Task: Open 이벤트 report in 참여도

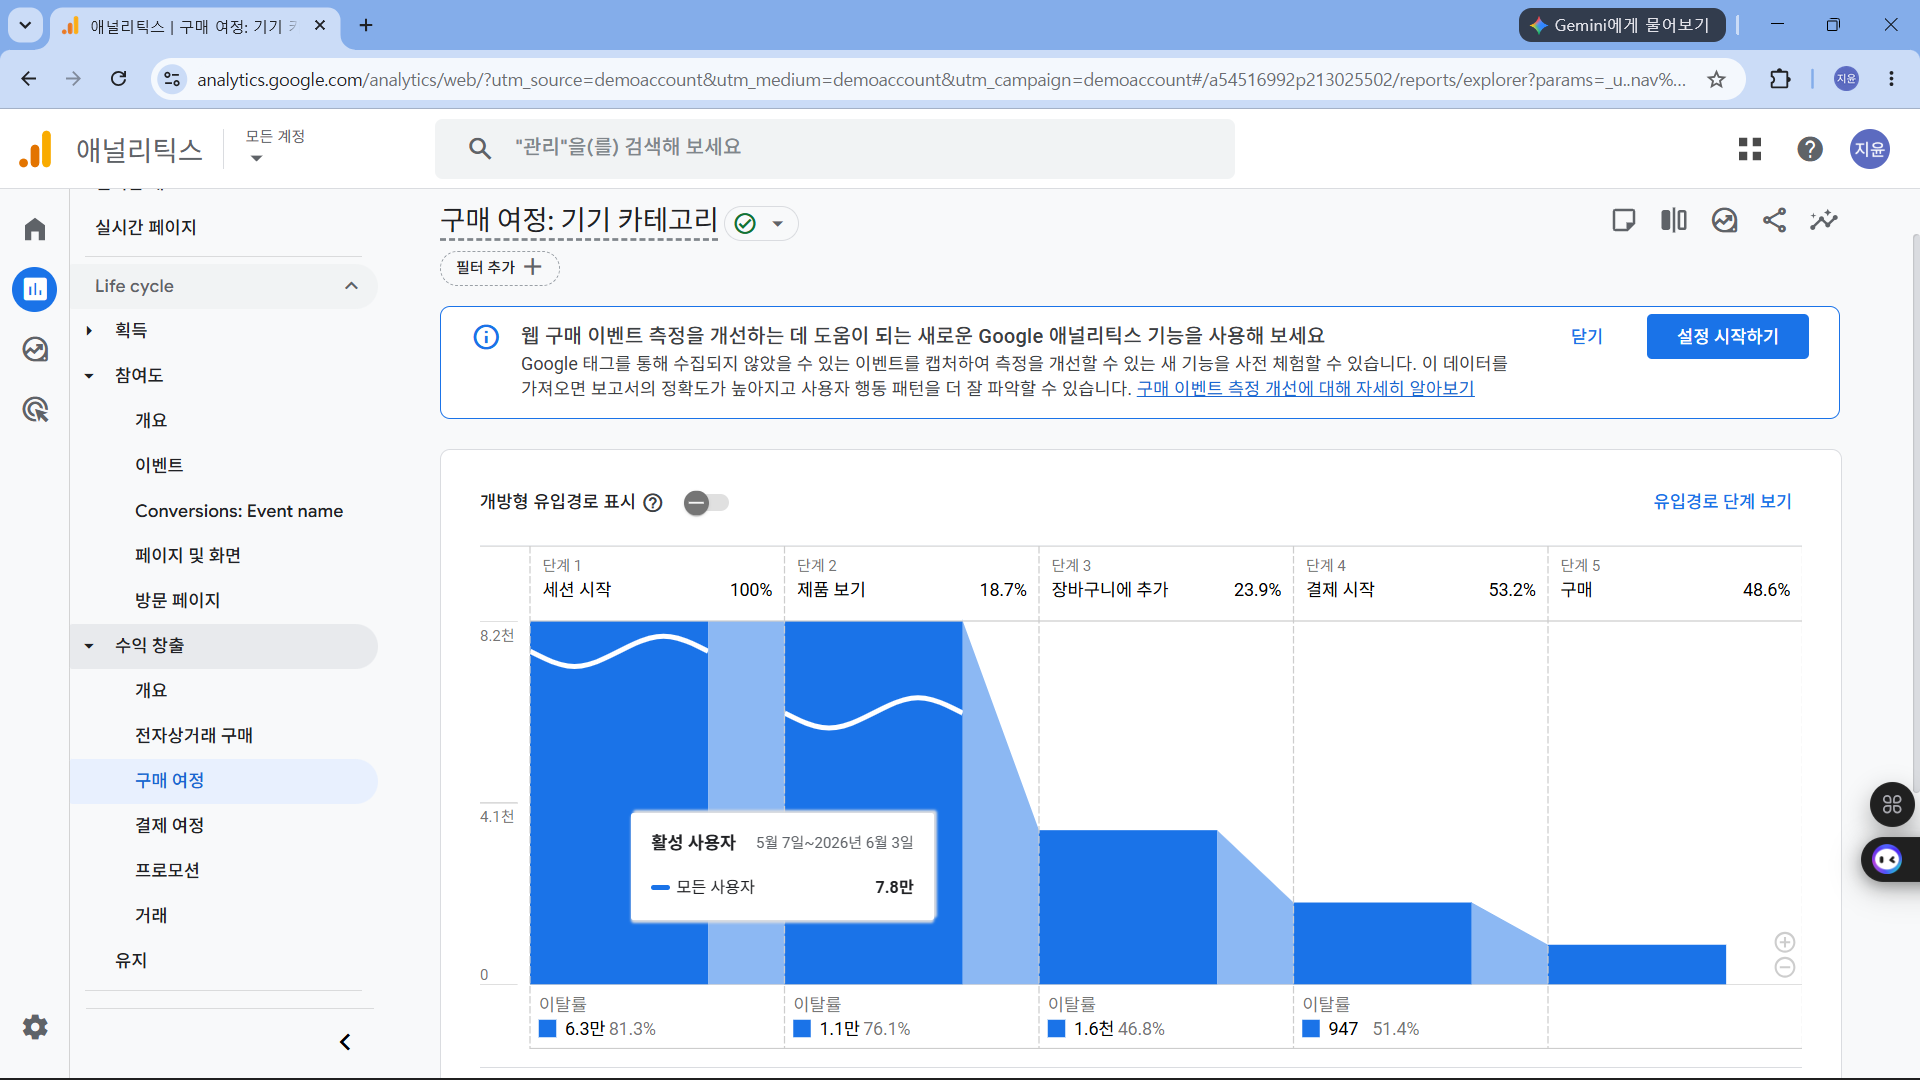Action: (159, 465)
